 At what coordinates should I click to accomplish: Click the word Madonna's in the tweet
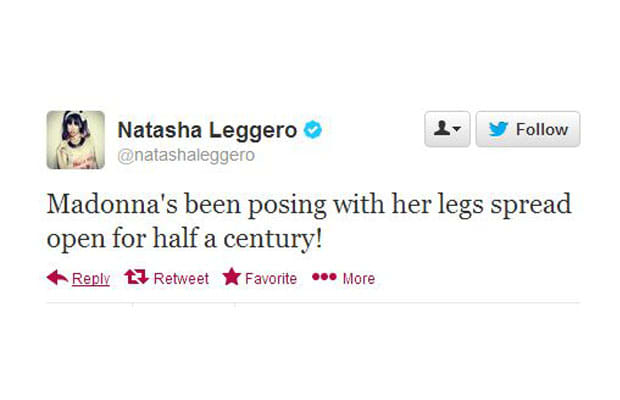tap(112, 204)
